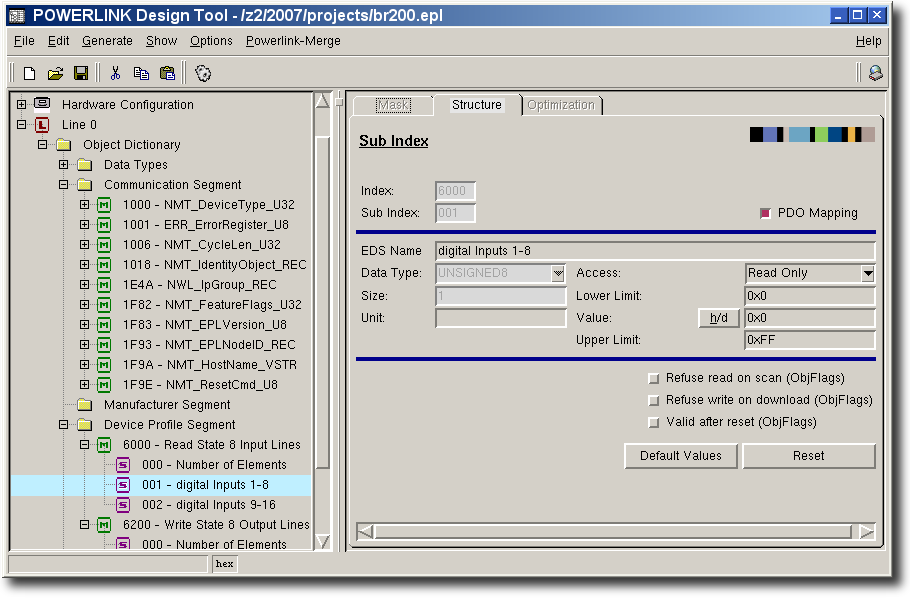Screen dimensions: 910x600
Task: Click the New file toolbar icon
Action: pos(30,73)
